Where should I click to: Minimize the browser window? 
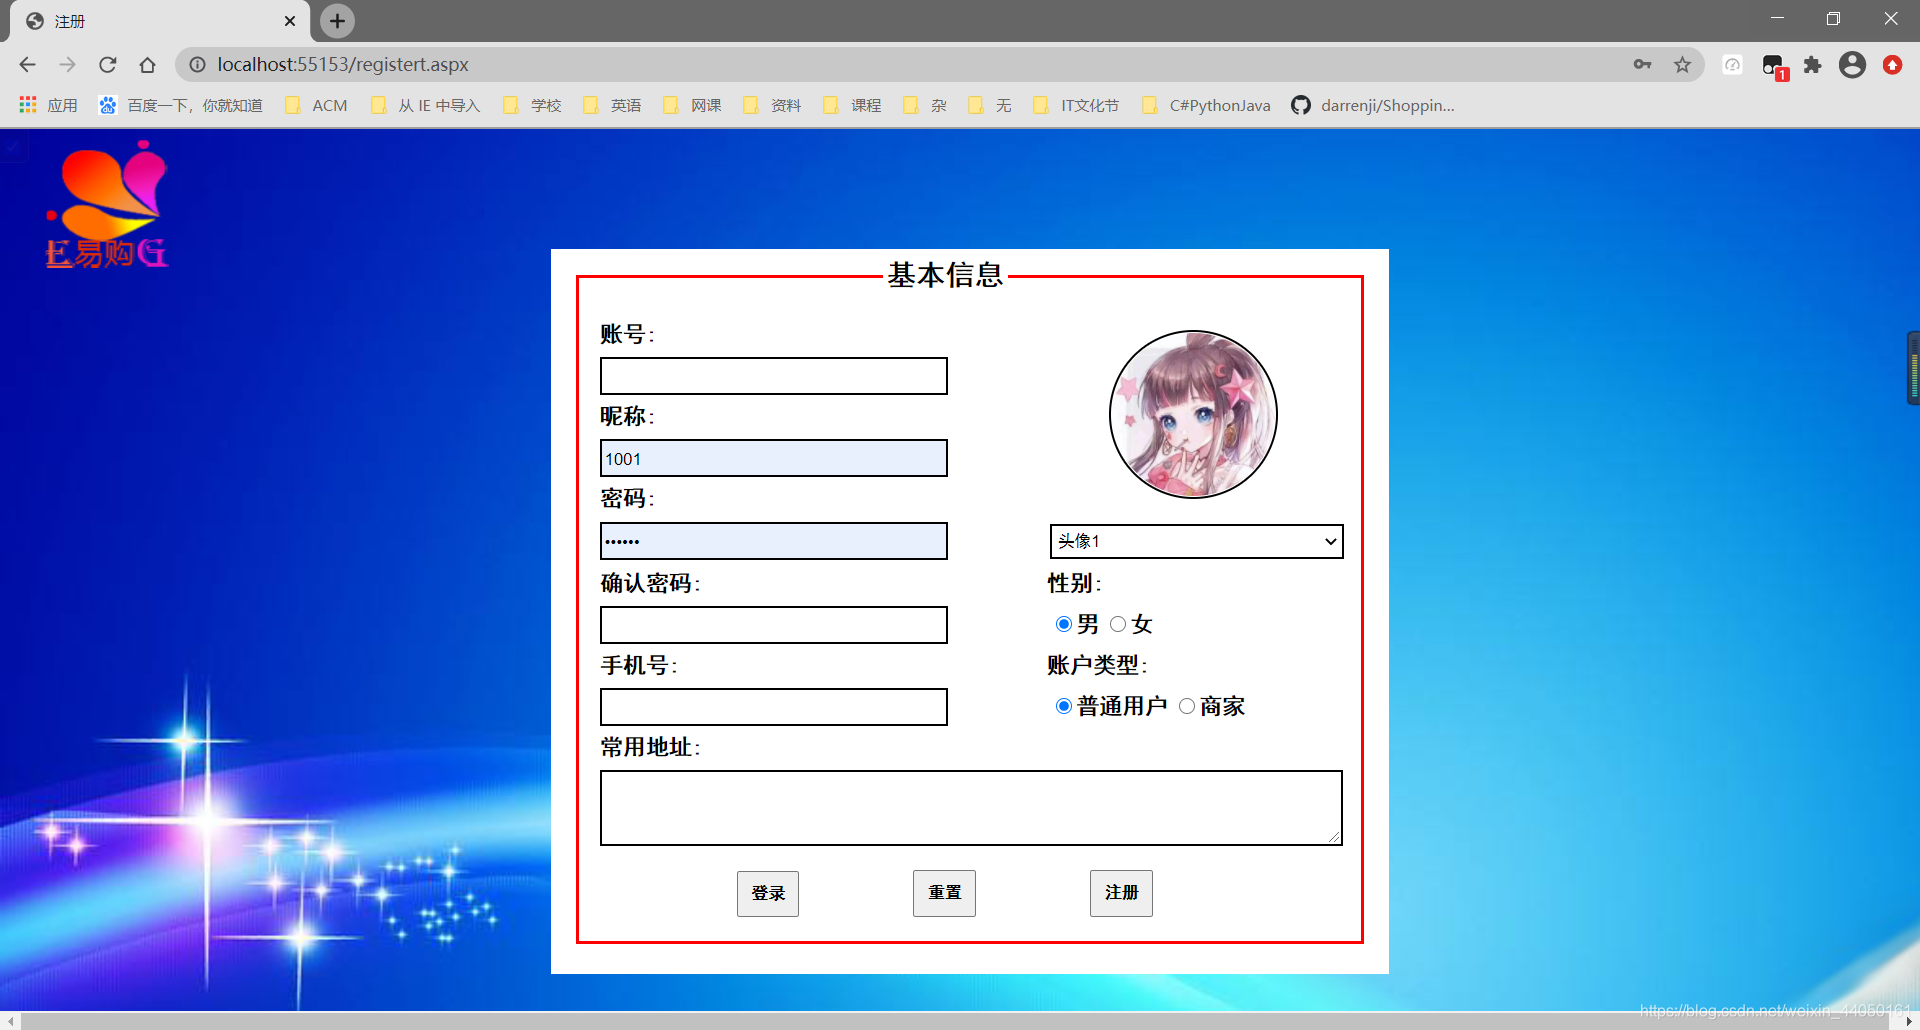[x=1777, y=19]
